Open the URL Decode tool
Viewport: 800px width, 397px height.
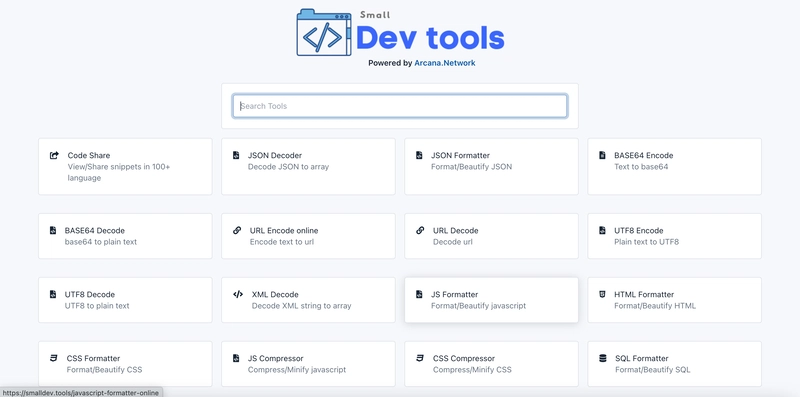(491, 236)
